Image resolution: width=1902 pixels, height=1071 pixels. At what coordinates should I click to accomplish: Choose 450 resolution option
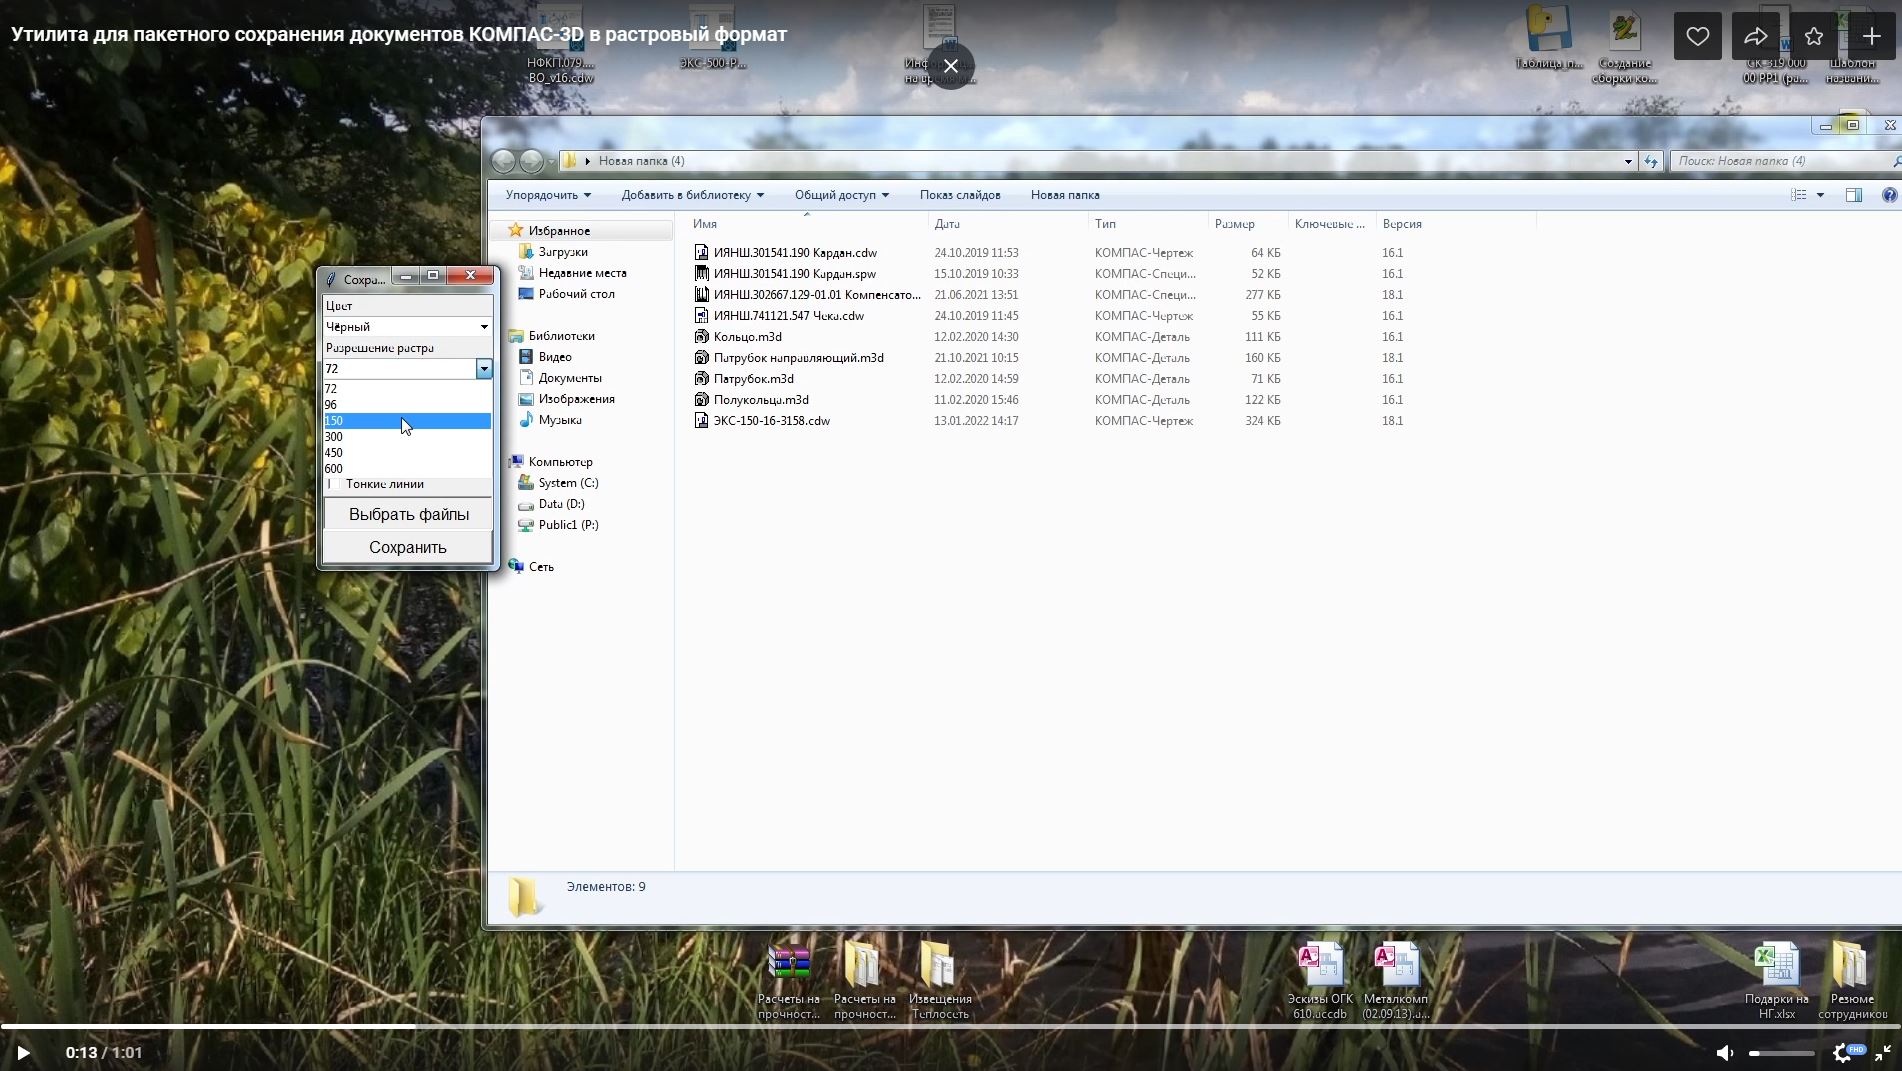407,453
